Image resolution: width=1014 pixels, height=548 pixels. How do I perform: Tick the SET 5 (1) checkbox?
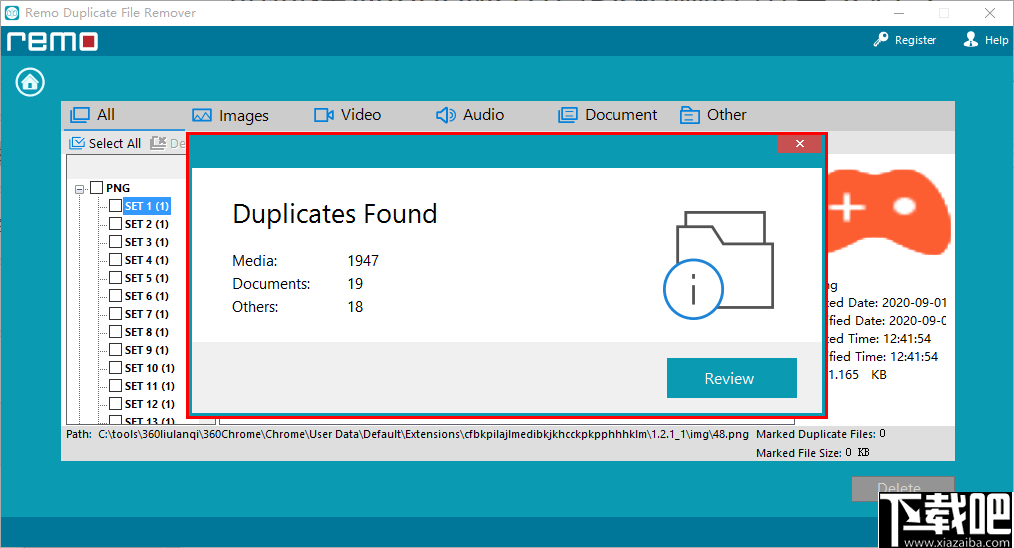pyautogui.click(x=115, y=278)
